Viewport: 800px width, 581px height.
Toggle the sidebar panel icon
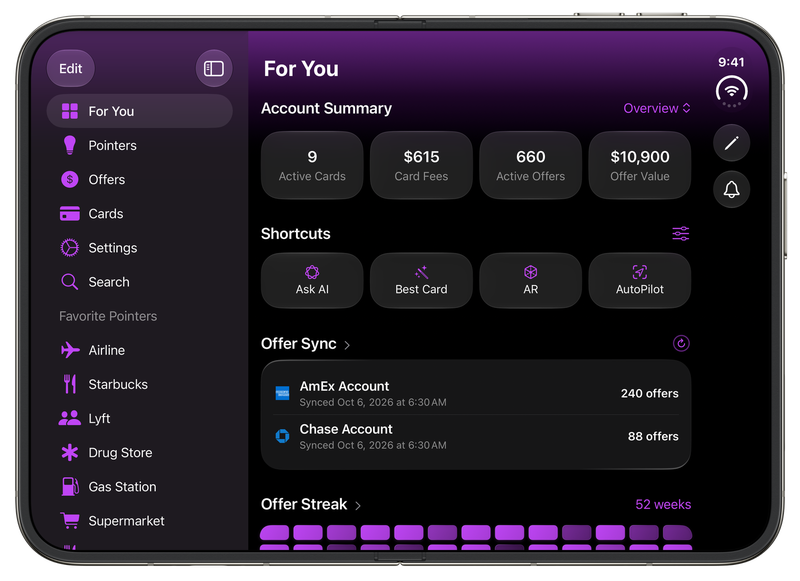click(x=214, y=68)
